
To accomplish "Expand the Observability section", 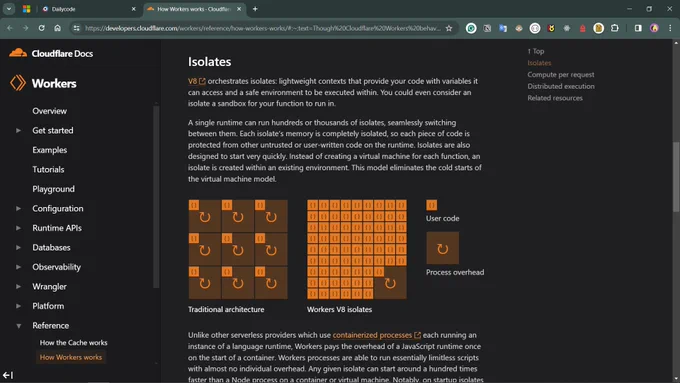I will click(18, 267).
